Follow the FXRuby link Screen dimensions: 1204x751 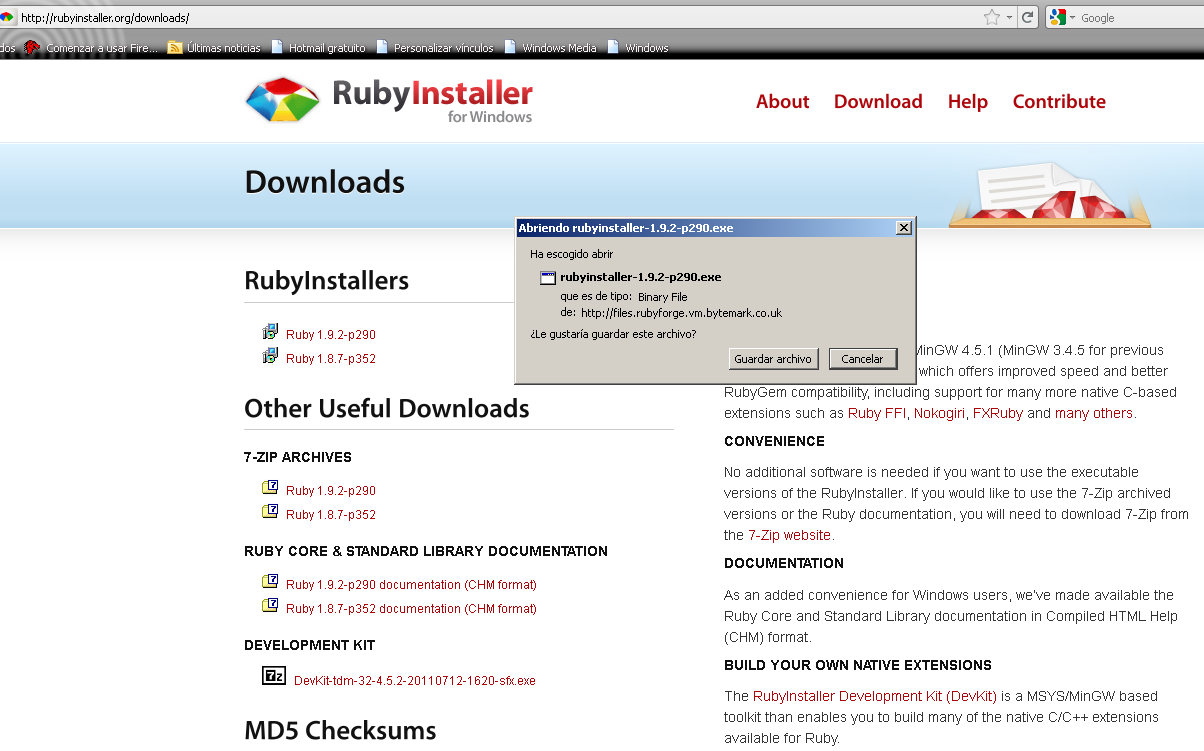(998, 413)
